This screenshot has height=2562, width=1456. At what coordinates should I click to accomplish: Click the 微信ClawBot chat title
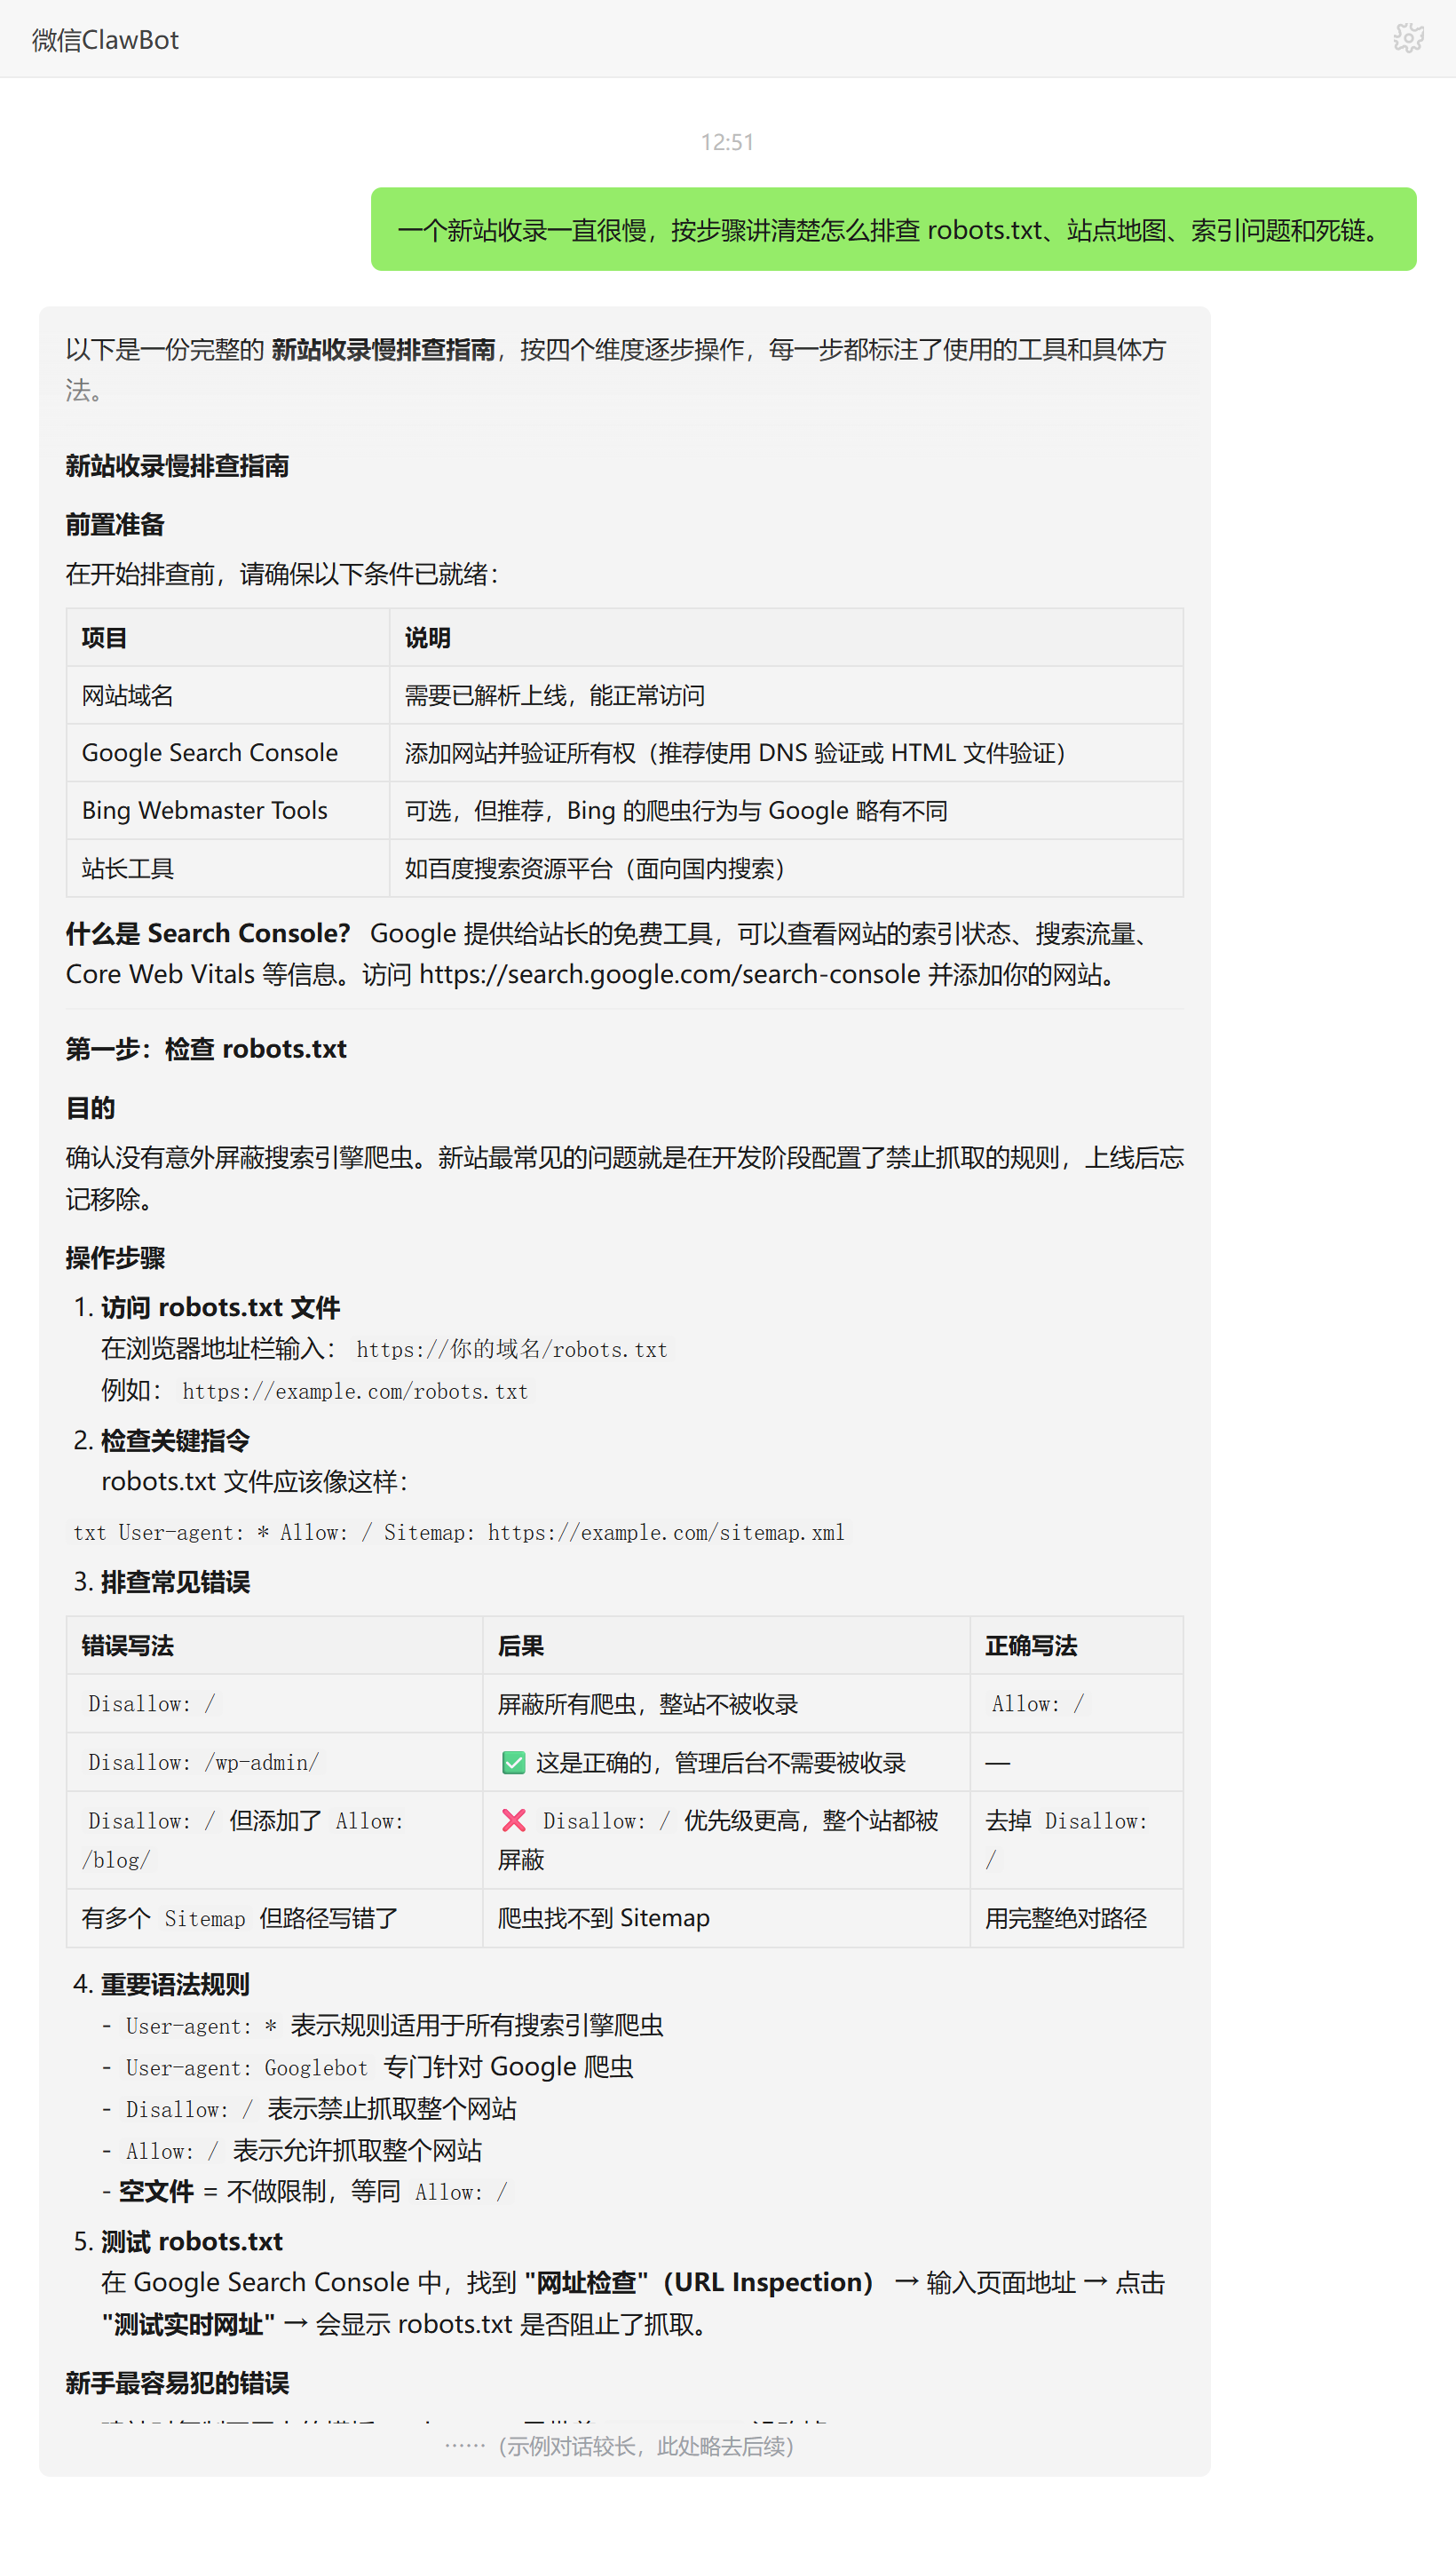pos(105,40)
